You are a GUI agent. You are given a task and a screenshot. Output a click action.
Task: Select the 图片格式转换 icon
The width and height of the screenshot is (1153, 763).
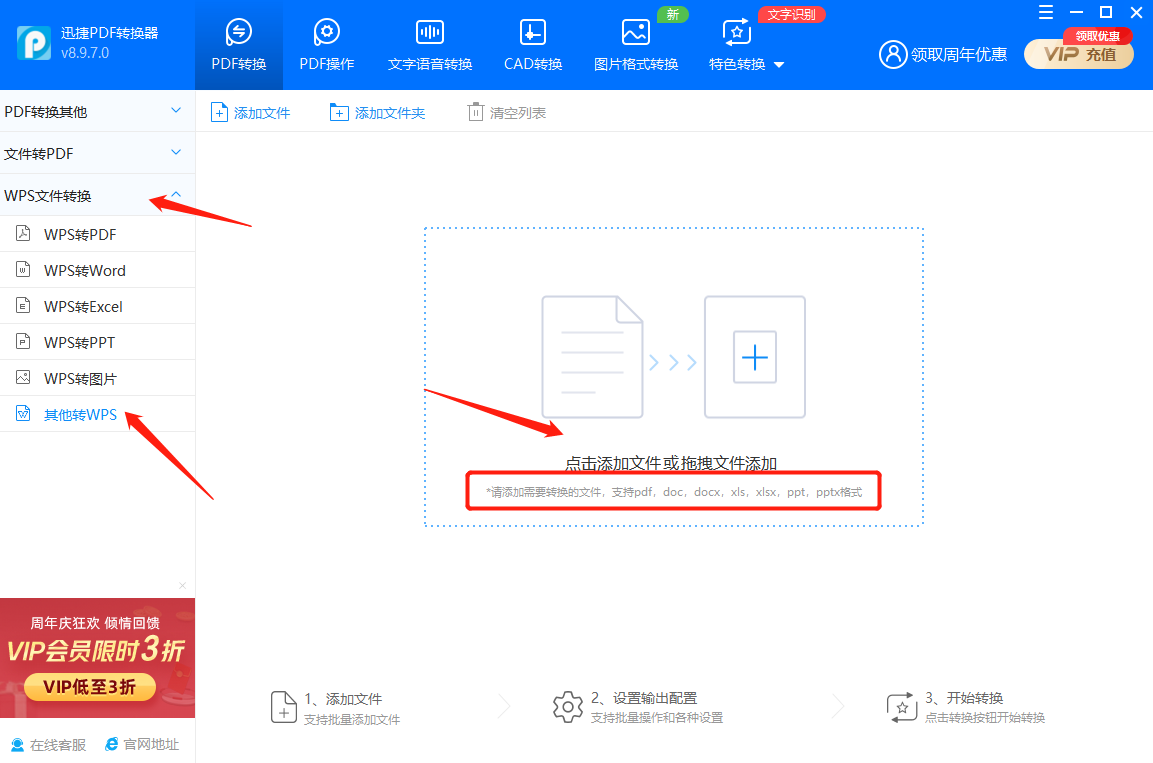(635, 33)
